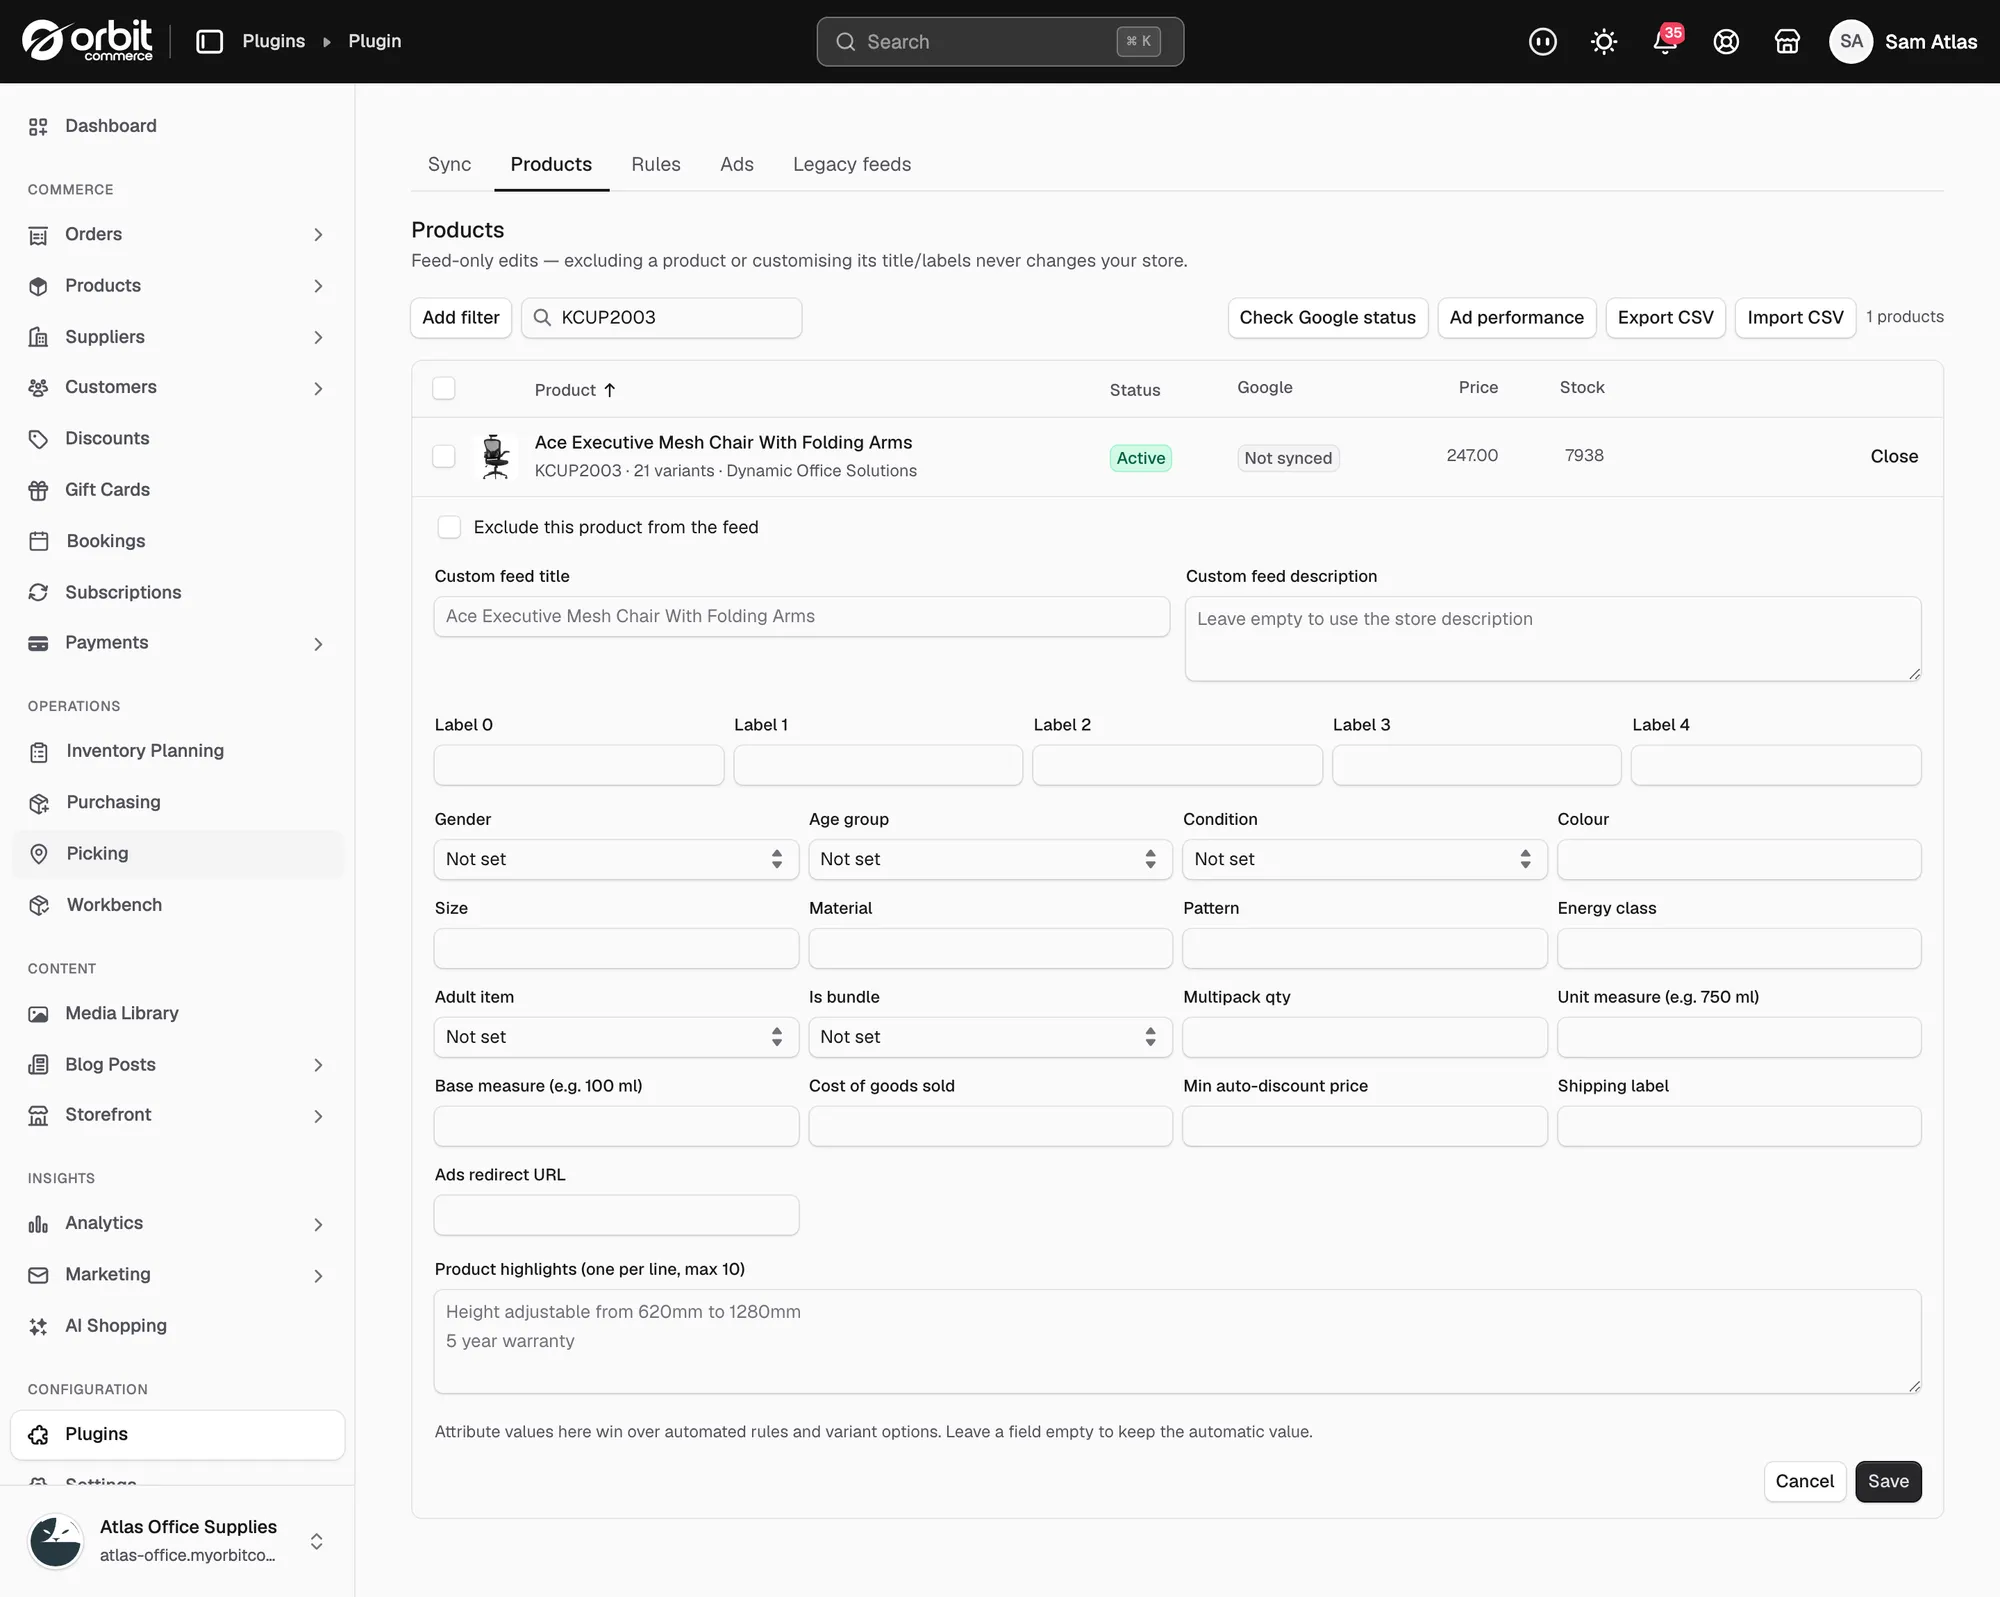Click the pause status icon in header
2000x1597 pixels.
coord(1542,41)
